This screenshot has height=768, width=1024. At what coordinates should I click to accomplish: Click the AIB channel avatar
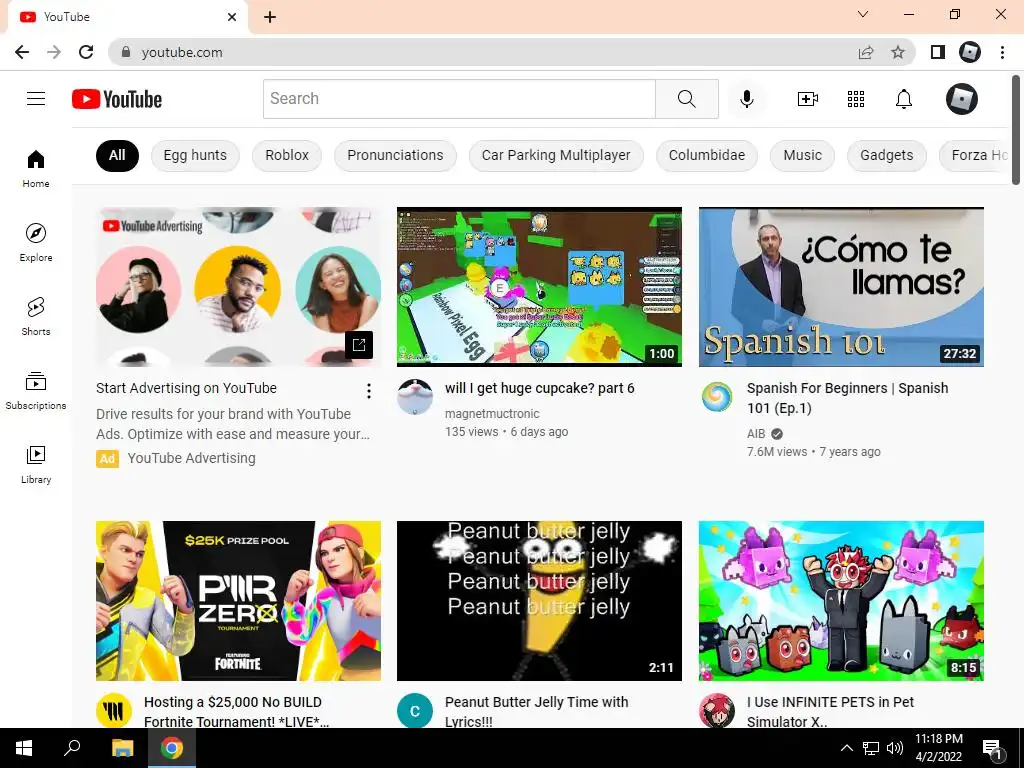(x=717, y=396)
